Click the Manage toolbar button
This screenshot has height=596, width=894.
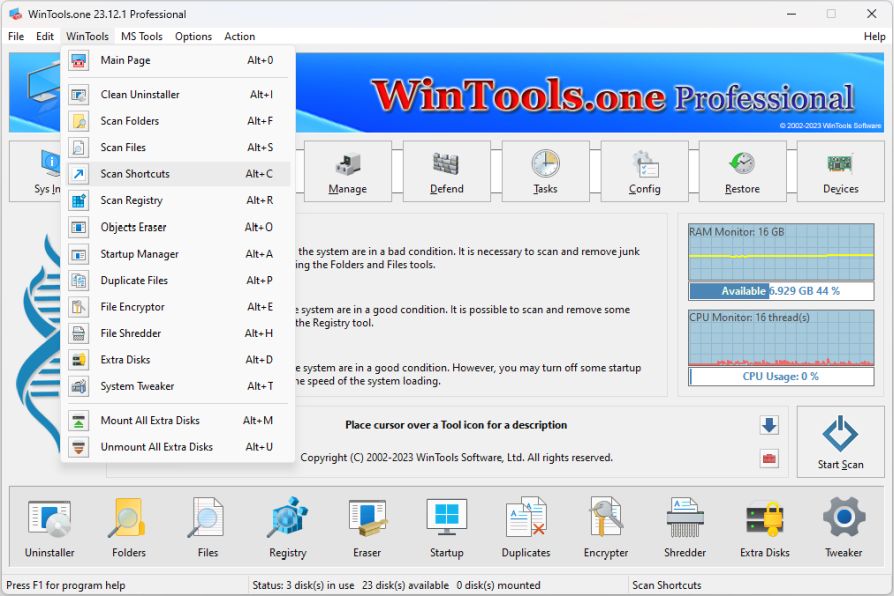tap(348, 172)
